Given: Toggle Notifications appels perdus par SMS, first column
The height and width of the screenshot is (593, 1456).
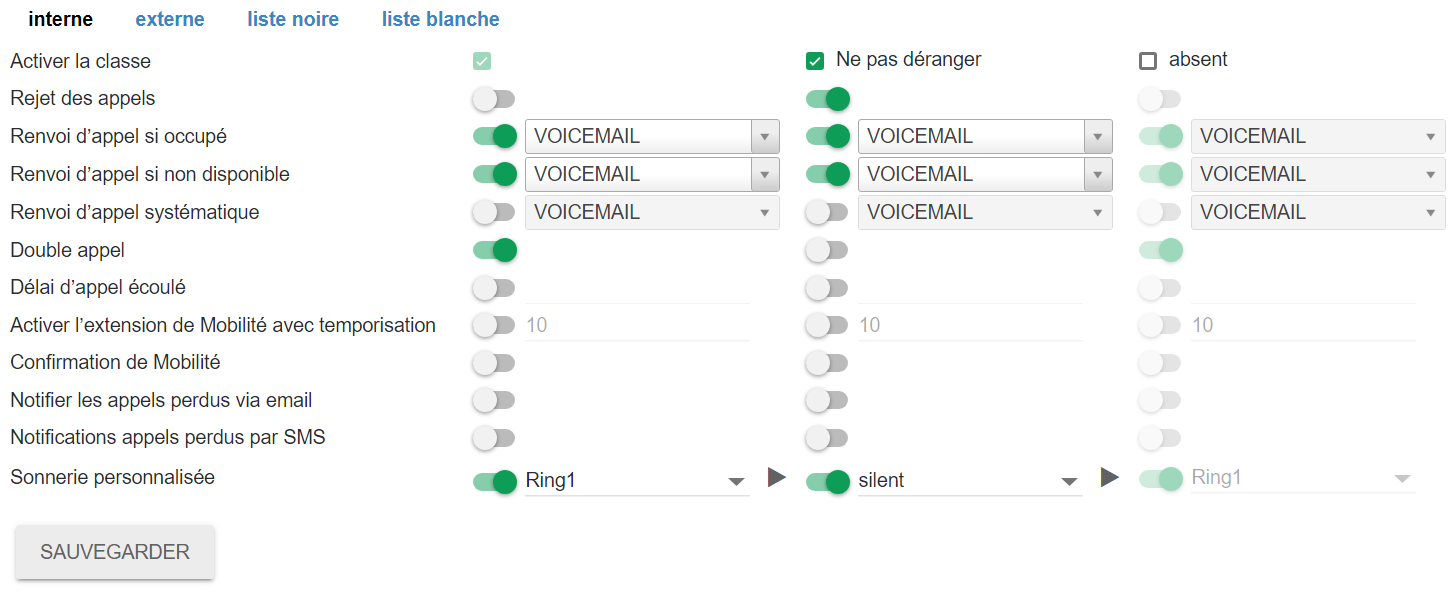Looking at the screenshot, I should tap(494, 438).
